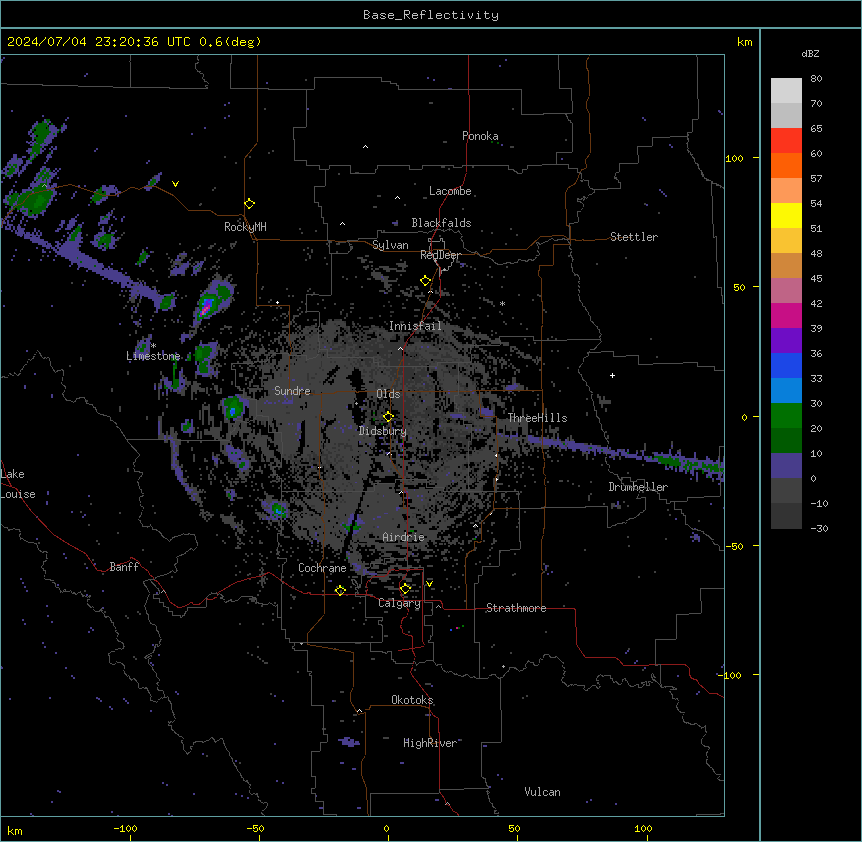The image size is (862, 842).
Task: Pick the red 65-60 dBZ legend swatch
Action: coord(786,141)
